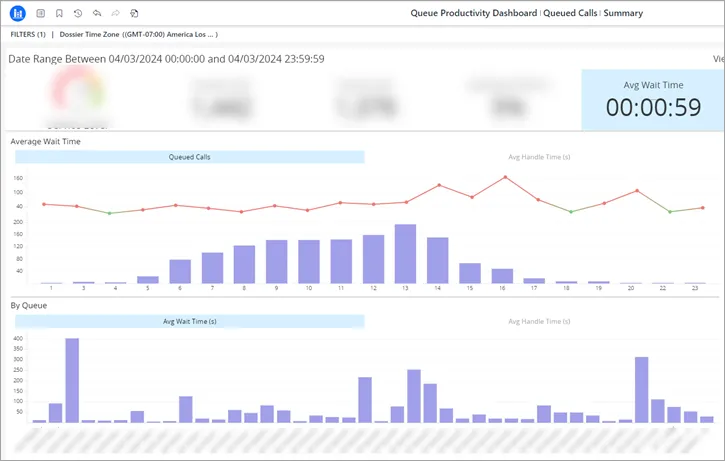Click the reset/history clock icon
This screenshot has width=725, height=461.
click(x=78, y=13)
